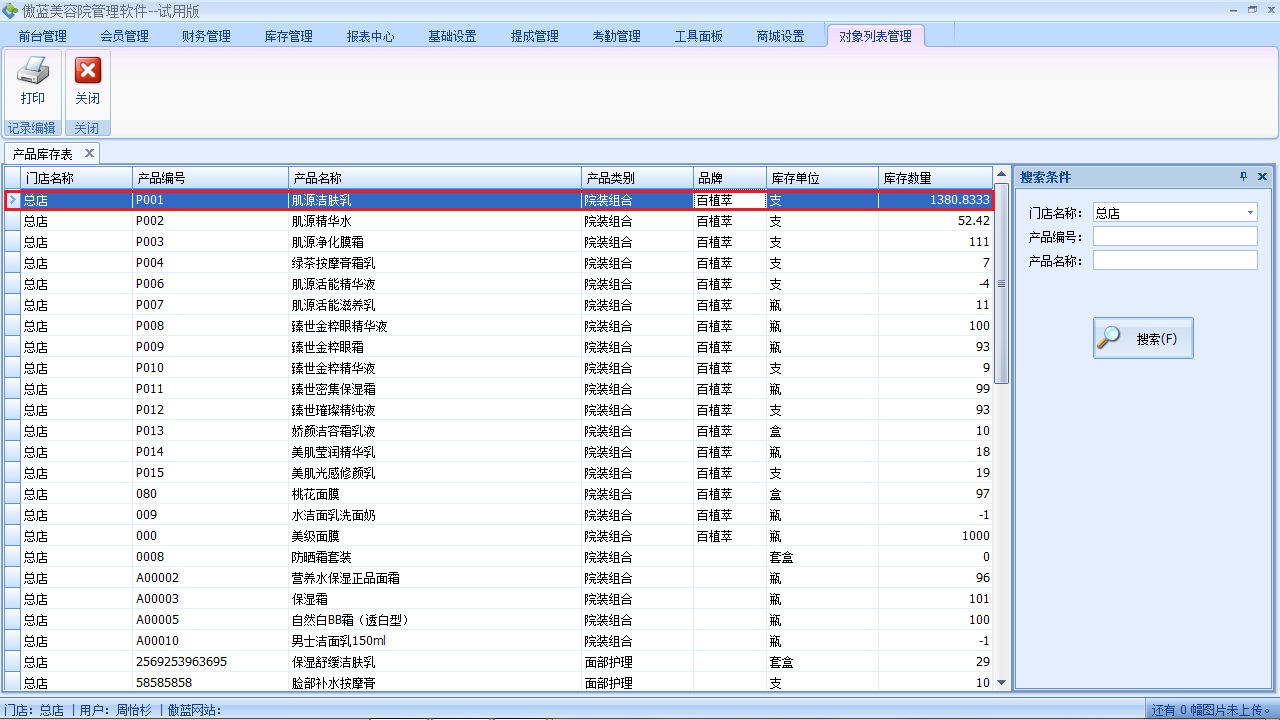Click the red 关闭 close icon
Viewport: 1280px width, 720px height.
click(87, 70)
